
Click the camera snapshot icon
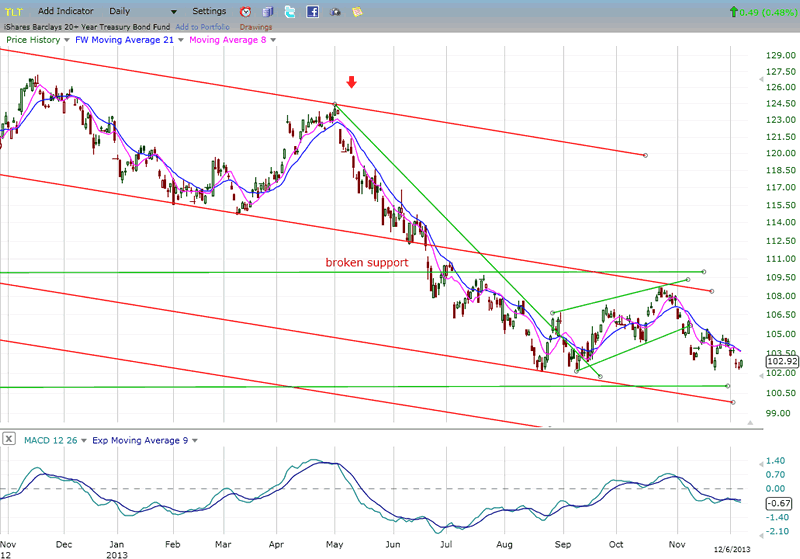(335, 11)
